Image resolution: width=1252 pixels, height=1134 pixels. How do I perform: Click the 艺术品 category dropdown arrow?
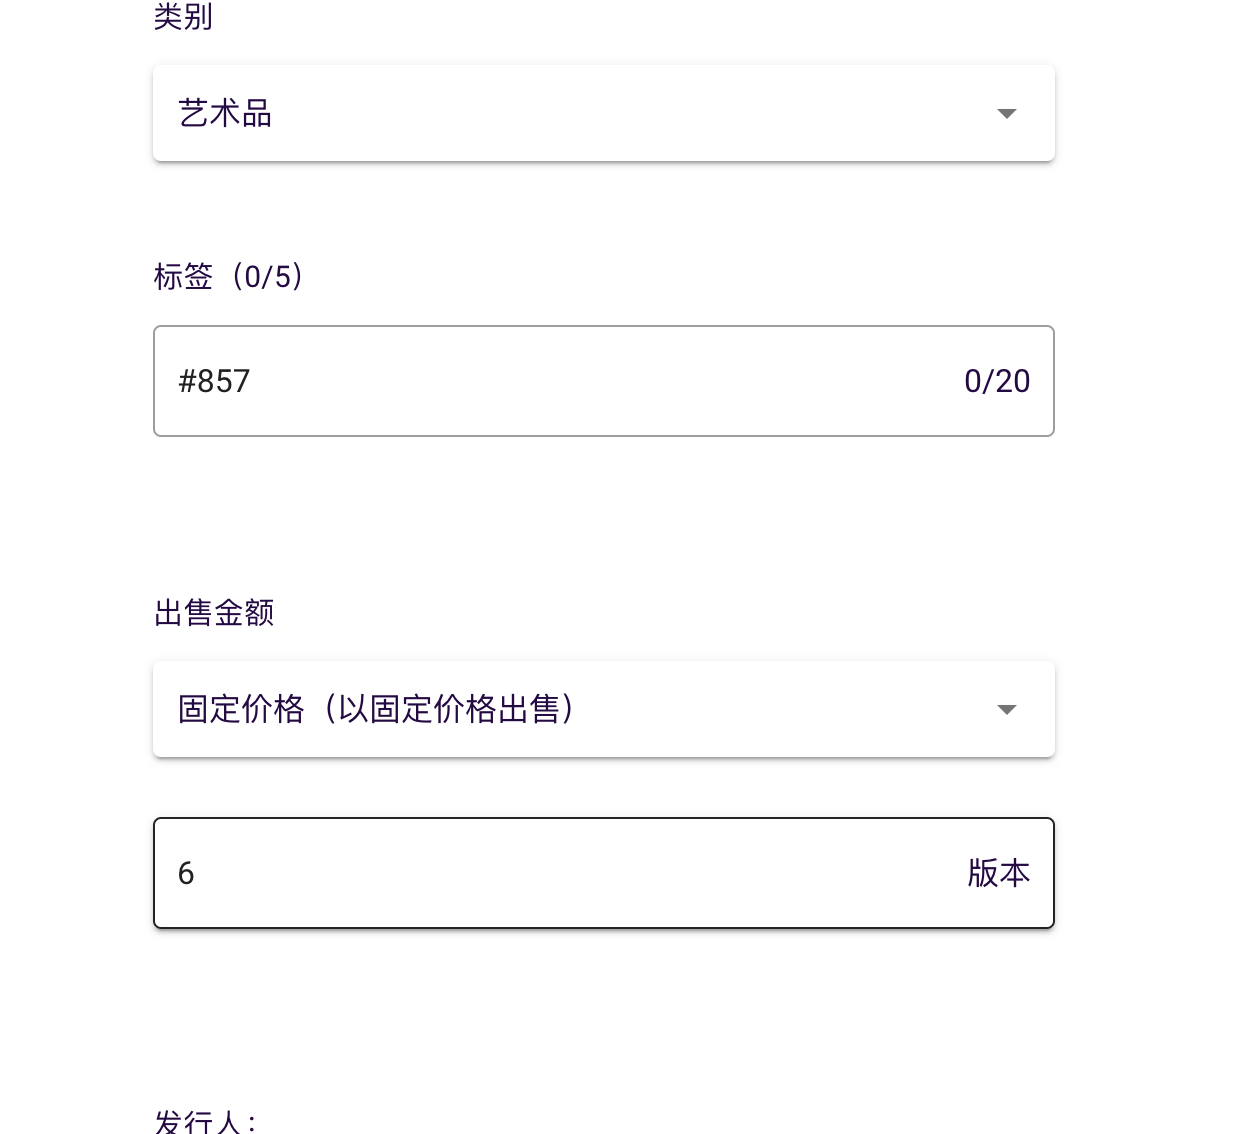click(x=1006, y=114)
